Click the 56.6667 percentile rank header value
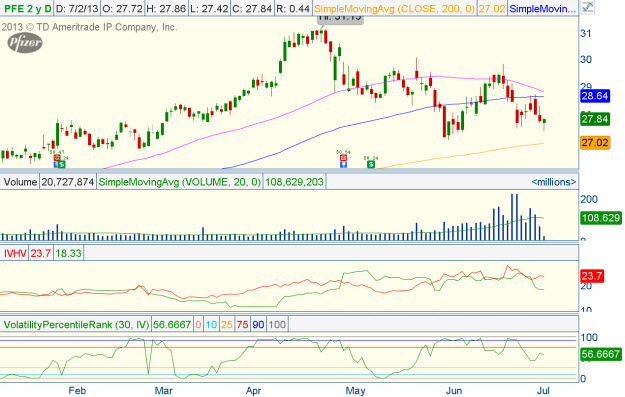The width and height of the screenshot is (625, 397). 172,324
